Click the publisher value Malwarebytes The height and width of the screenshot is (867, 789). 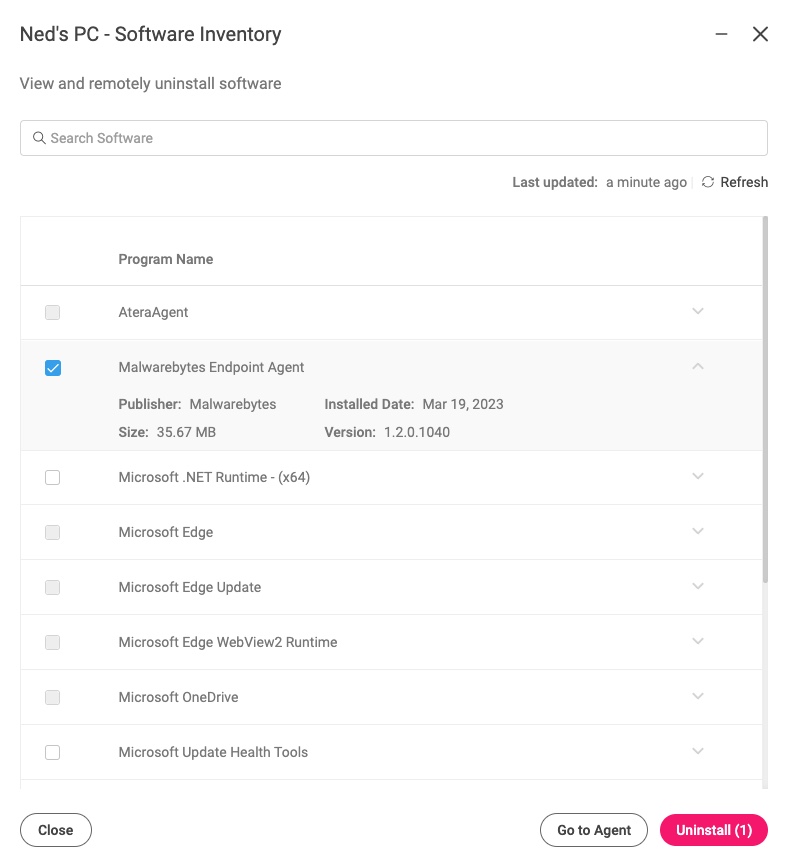pos(233,404)
